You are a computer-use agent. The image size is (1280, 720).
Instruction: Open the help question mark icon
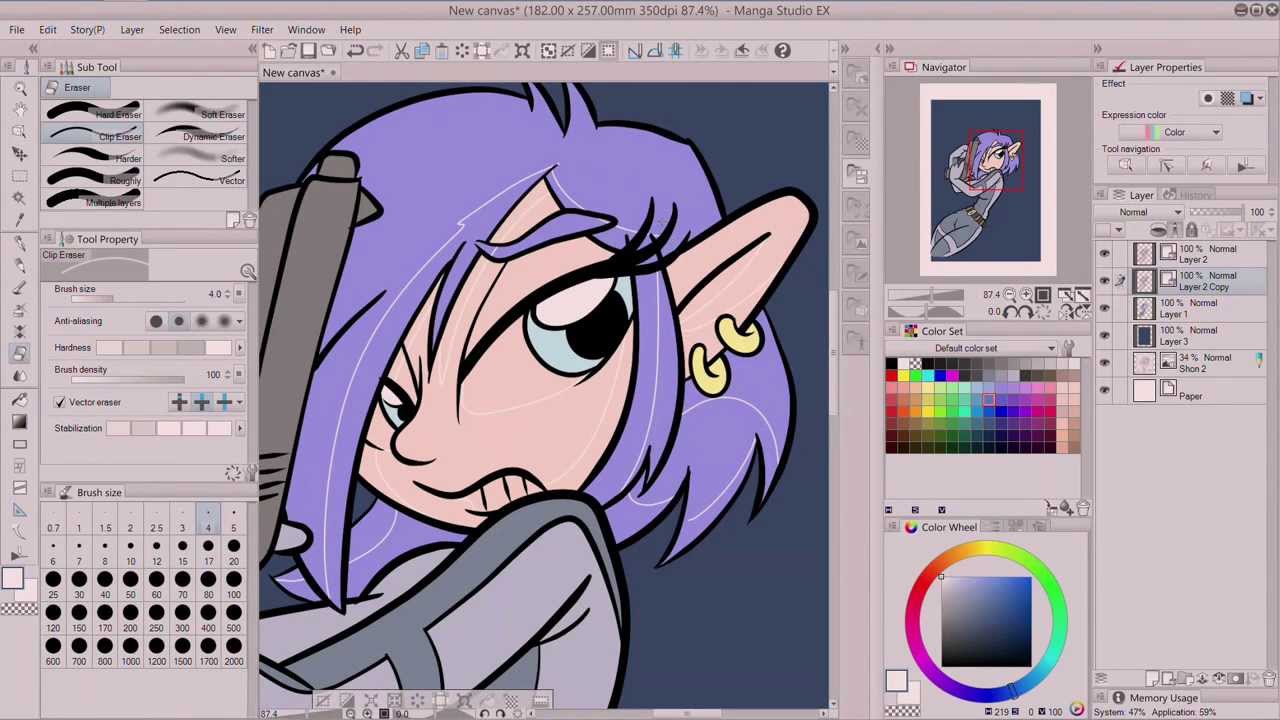(x=782, y=50)
